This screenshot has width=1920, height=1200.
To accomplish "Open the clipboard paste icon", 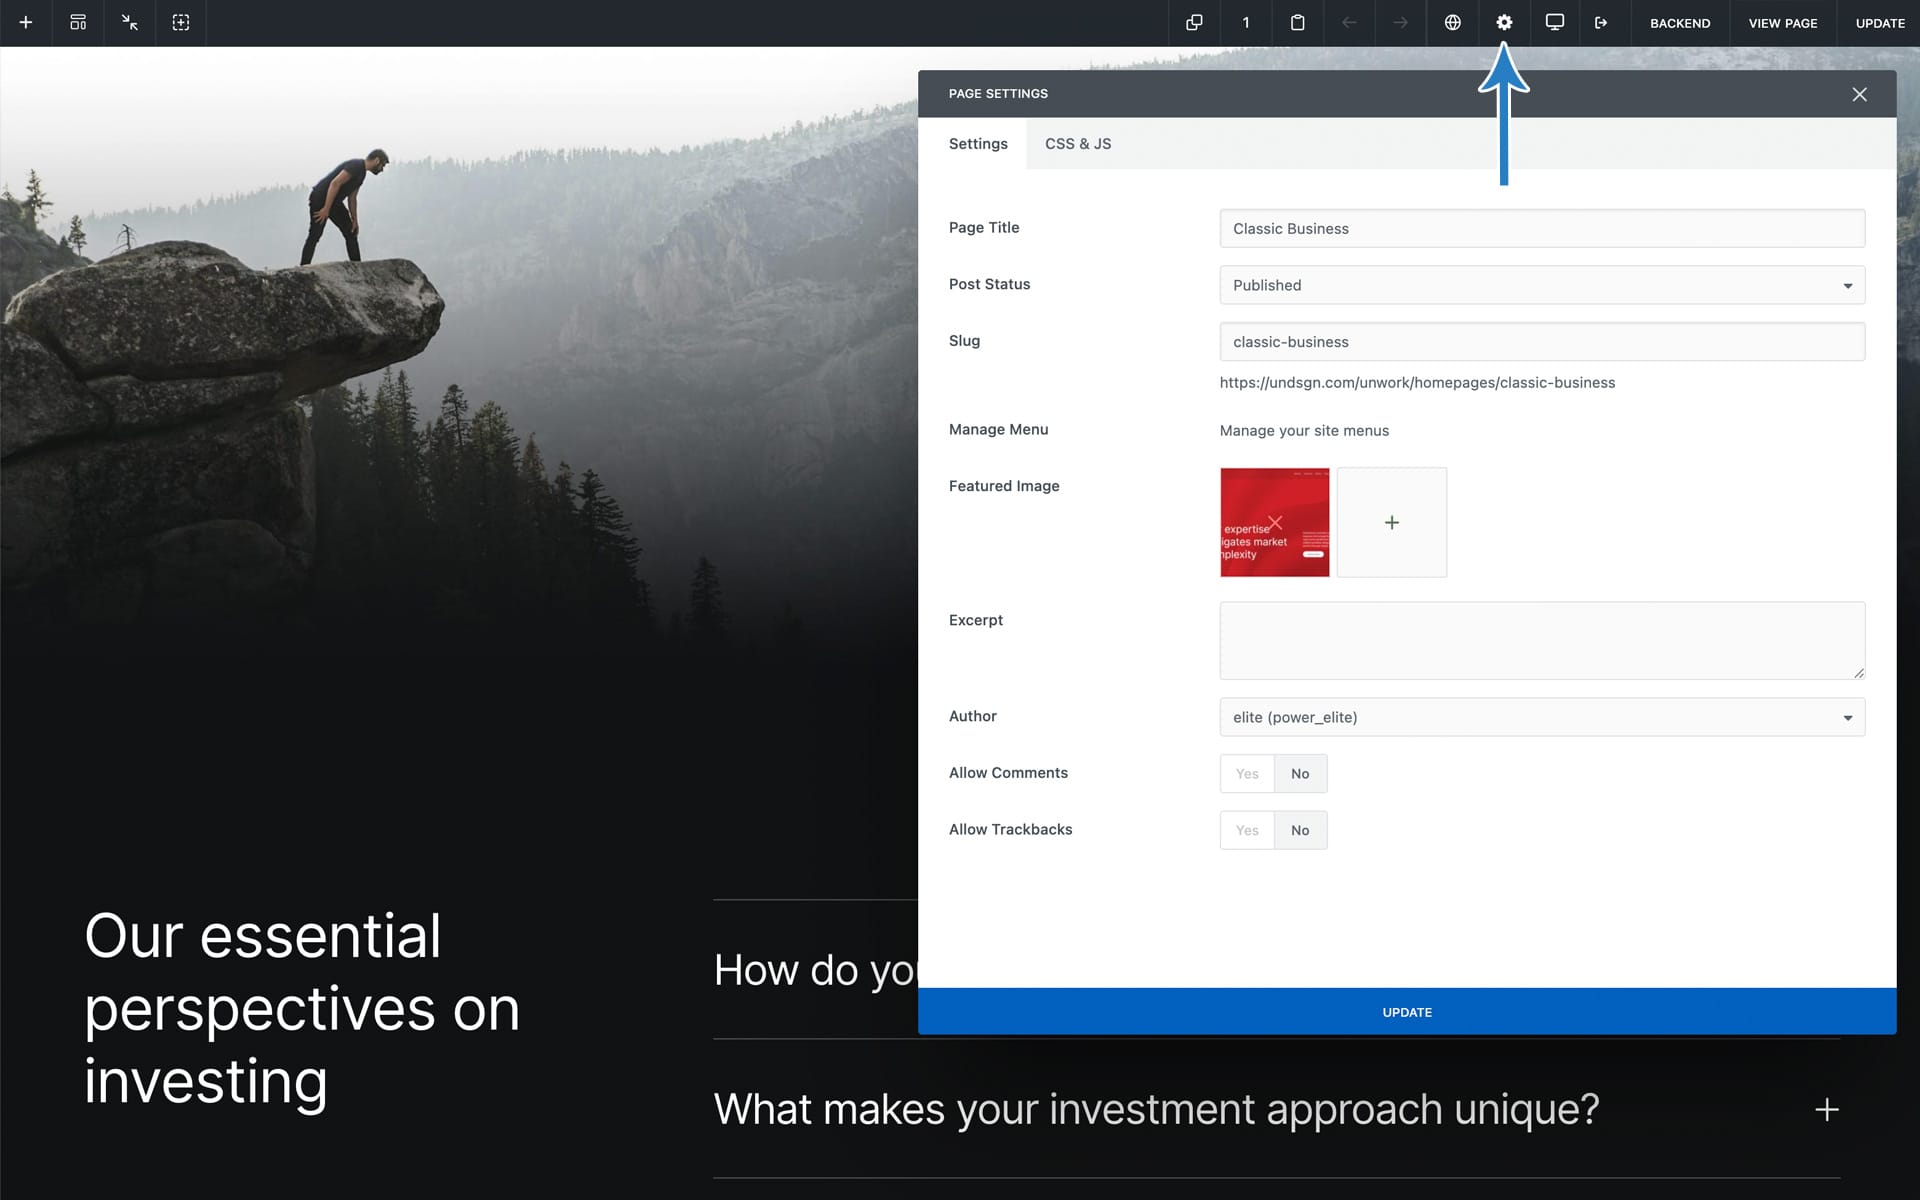I will 1297,22.
